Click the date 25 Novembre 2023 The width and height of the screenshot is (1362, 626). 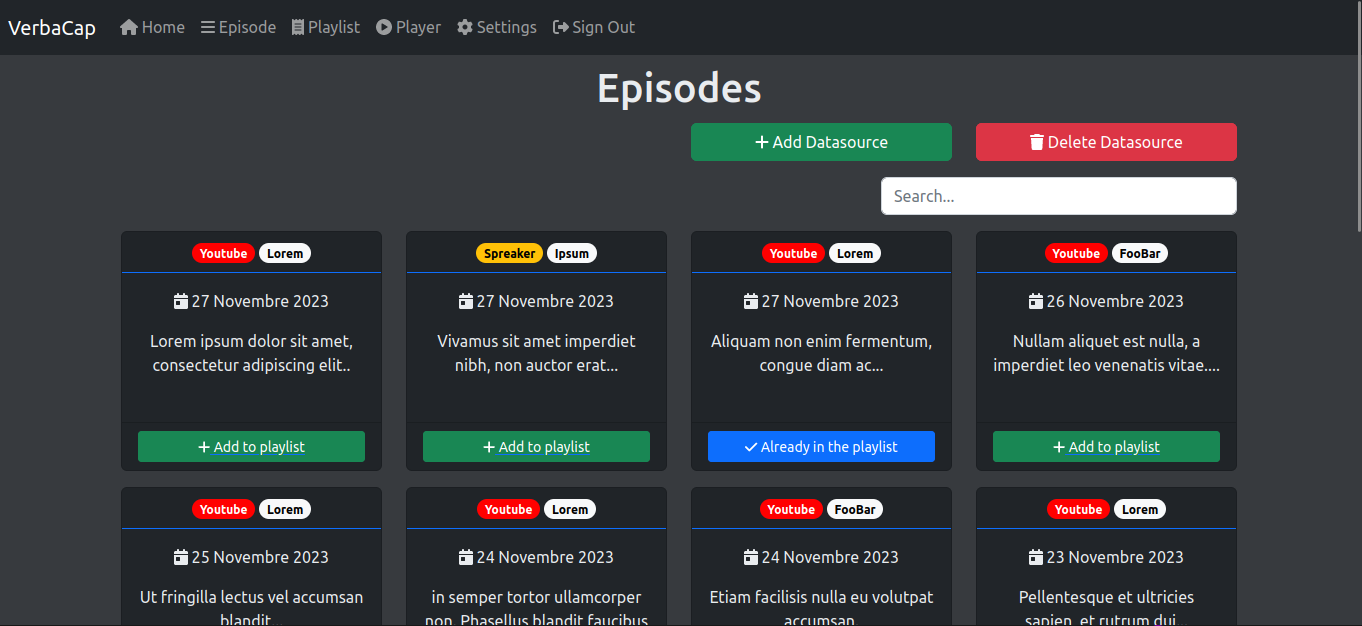[260, 557]
